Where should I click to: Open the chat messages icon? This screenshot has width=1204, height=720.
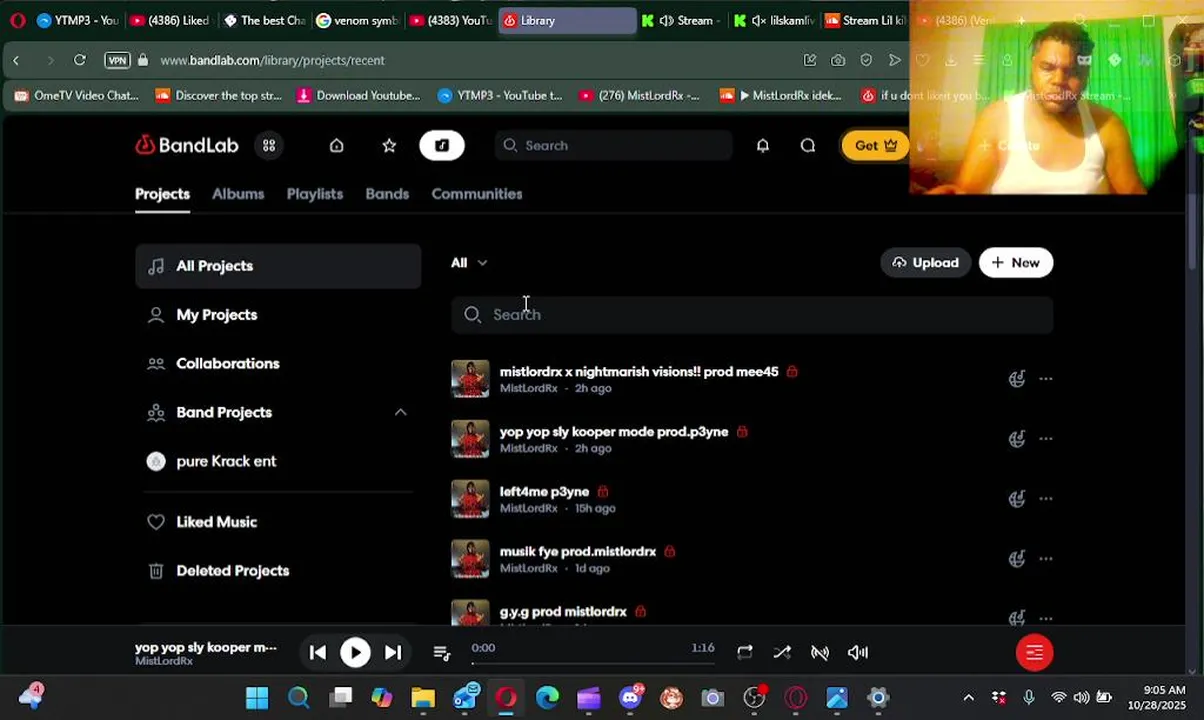[808, 145]
